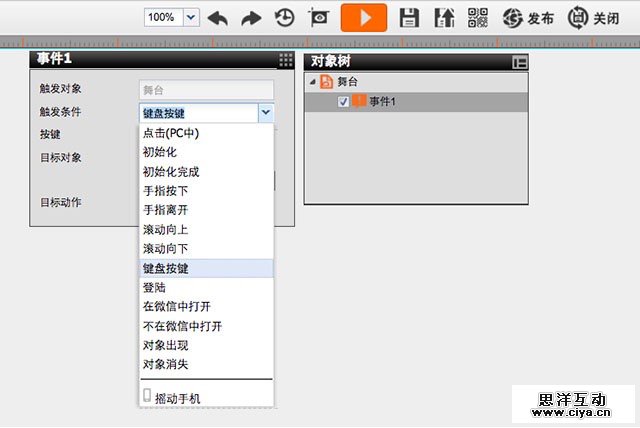The width and height of the screenshot is (640, 428).
Task: Click the redo arrow icon
Action: pos(251,18)
